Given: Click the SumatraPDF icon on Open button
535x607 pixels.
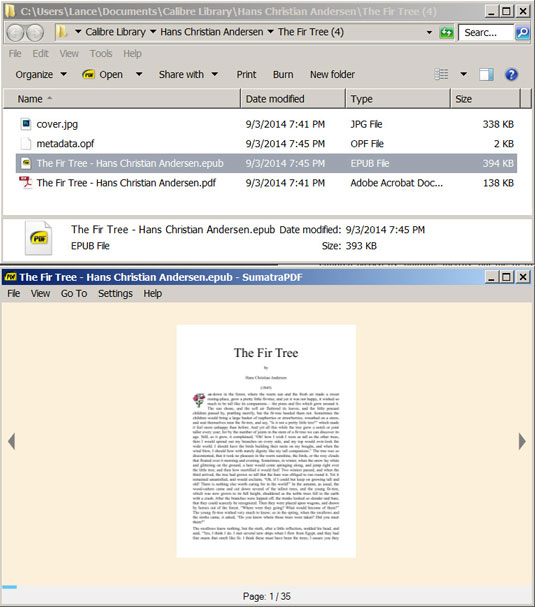Looking at the screenshot, I should [x=89, y=74].
